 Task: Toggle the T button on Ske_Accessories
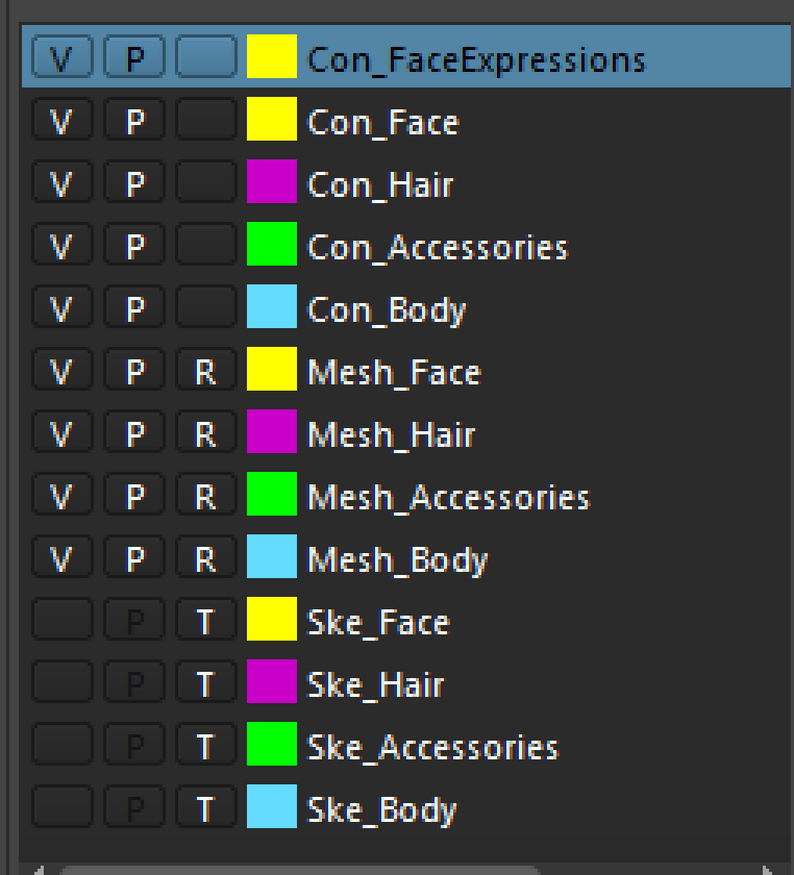(205, 745)
